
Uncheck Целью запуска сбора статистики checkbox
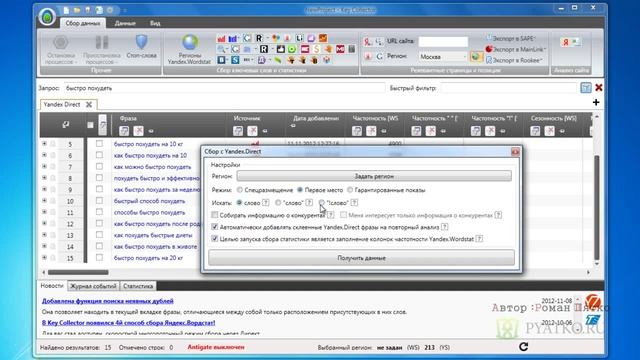(215, 238)
